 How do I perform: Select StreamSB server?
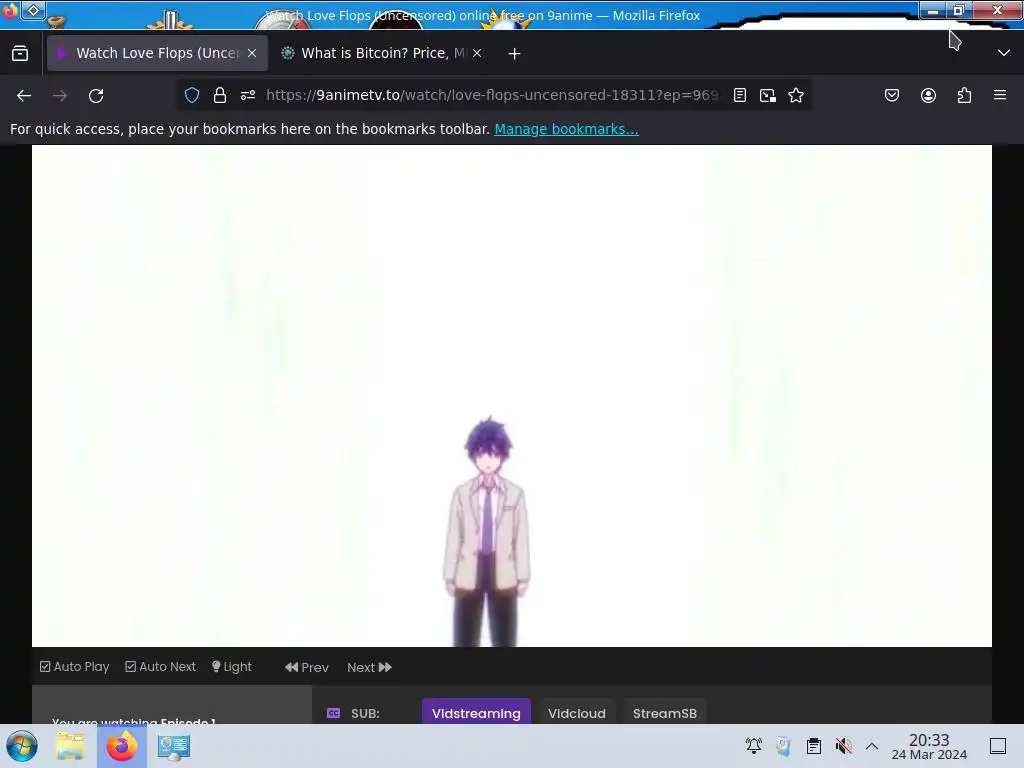pyautogui.click(x=664, y=713)
